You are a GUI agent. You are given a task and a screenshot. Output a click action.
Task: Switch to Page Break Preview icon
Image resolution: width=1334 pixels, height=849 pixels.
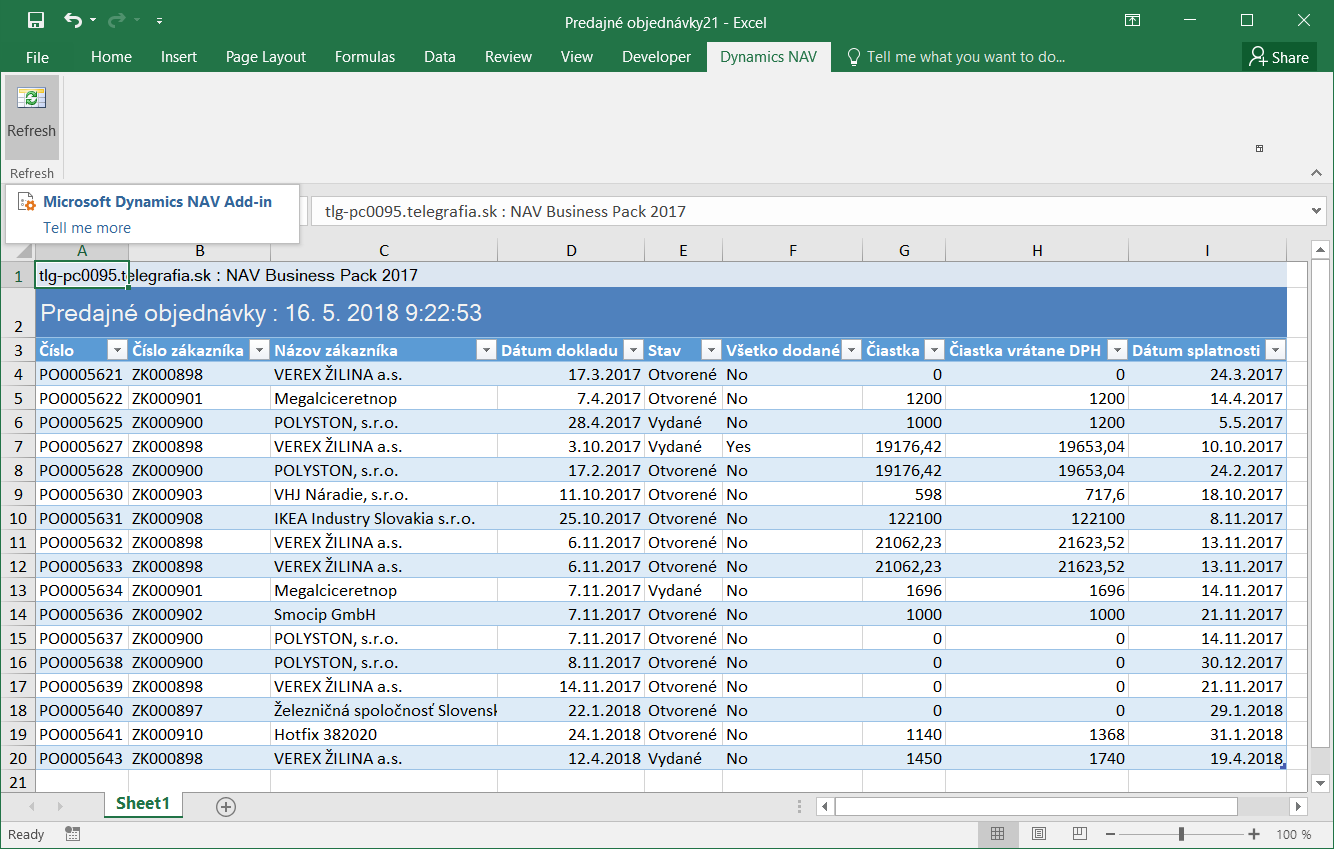point(1079,834)
